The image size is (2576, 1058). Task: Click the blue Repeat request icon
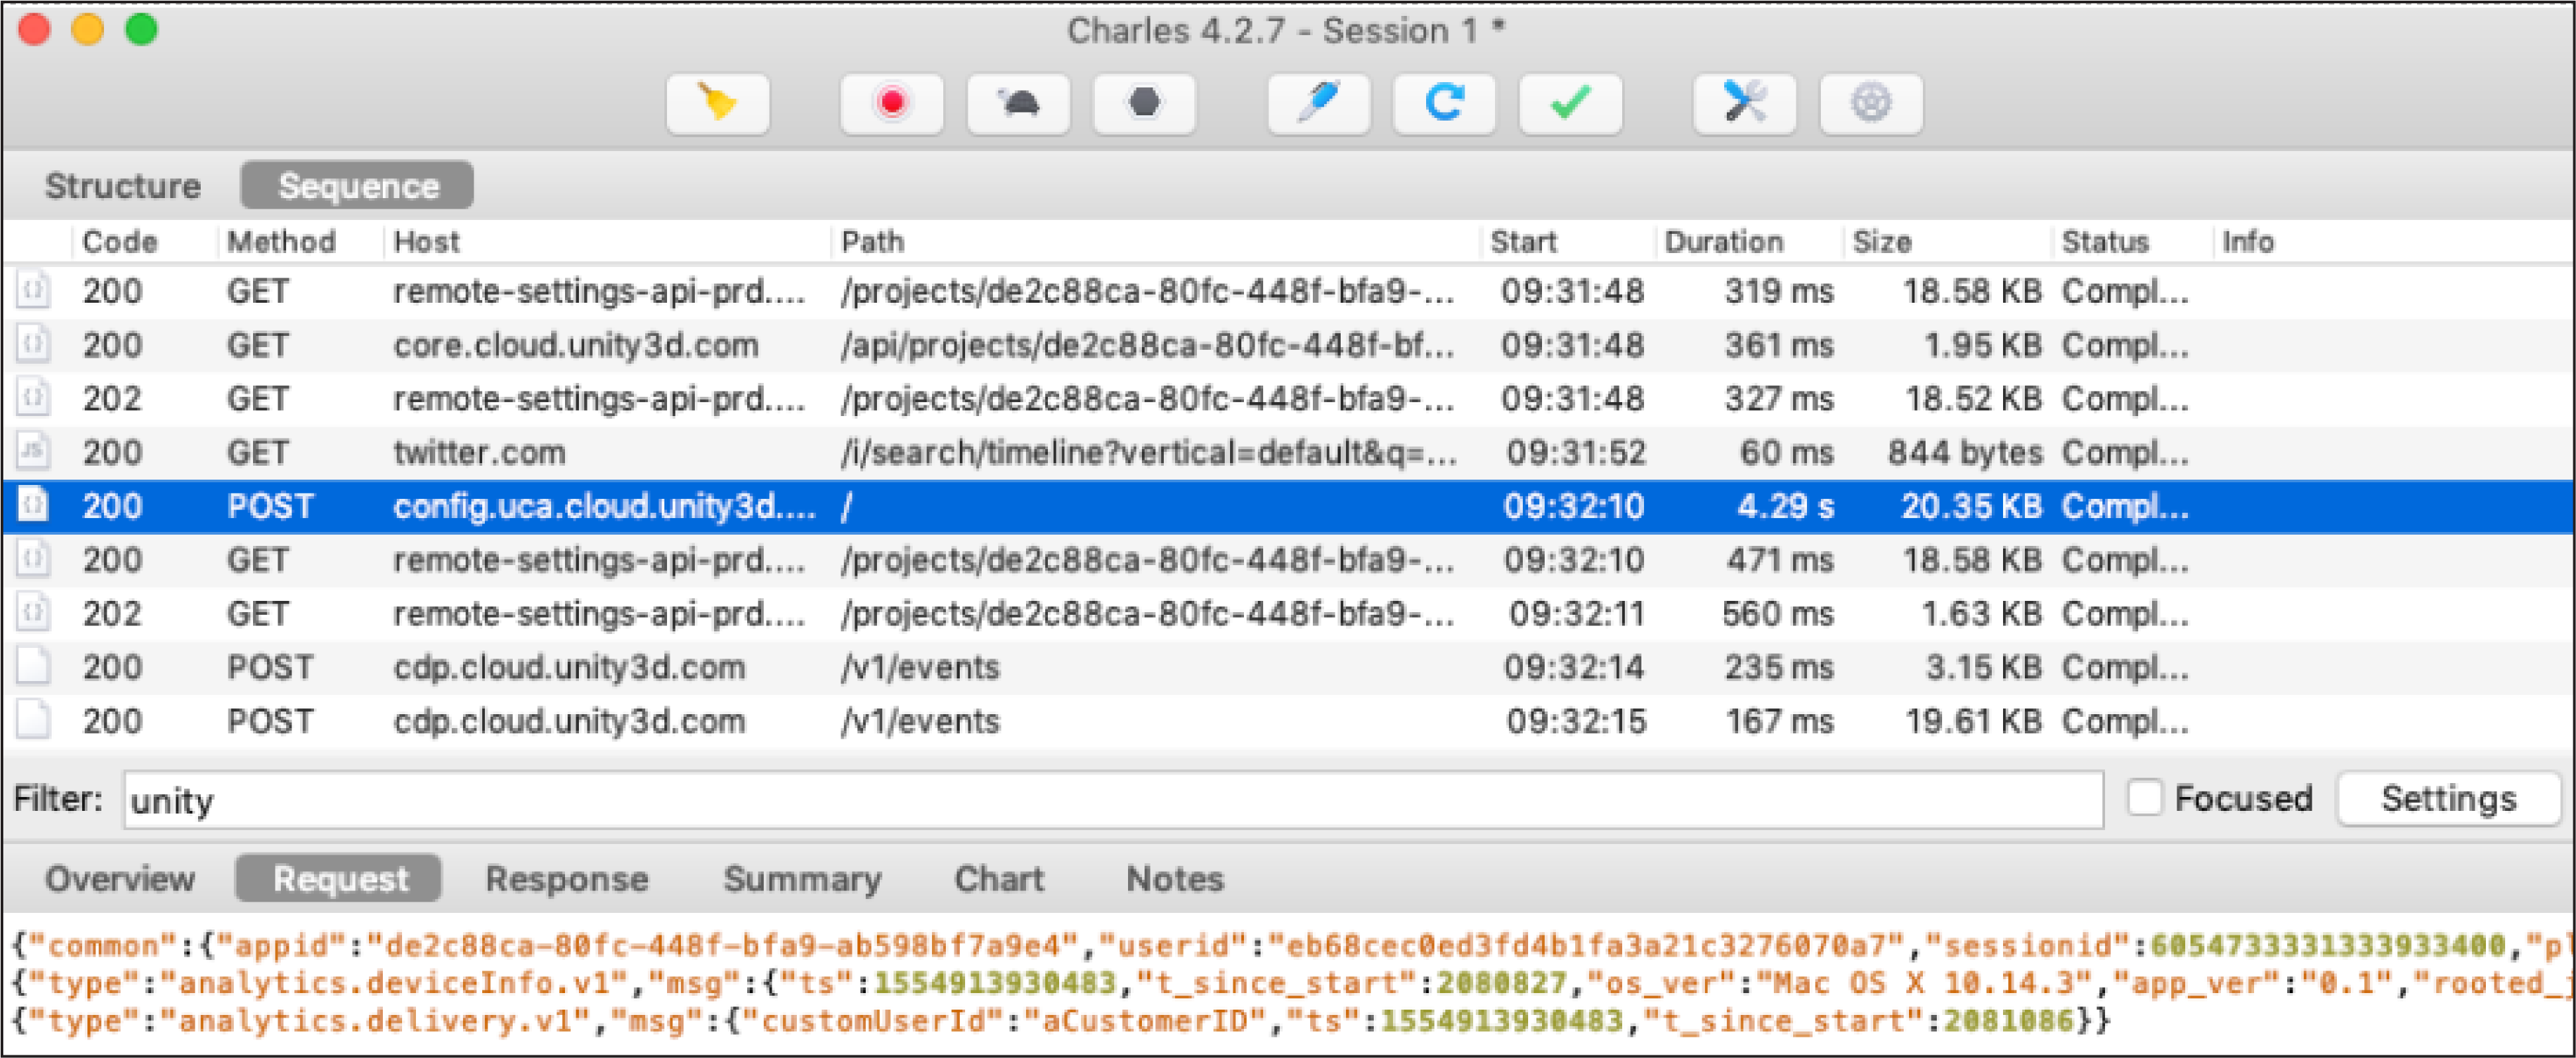[x=1444, y=103]
